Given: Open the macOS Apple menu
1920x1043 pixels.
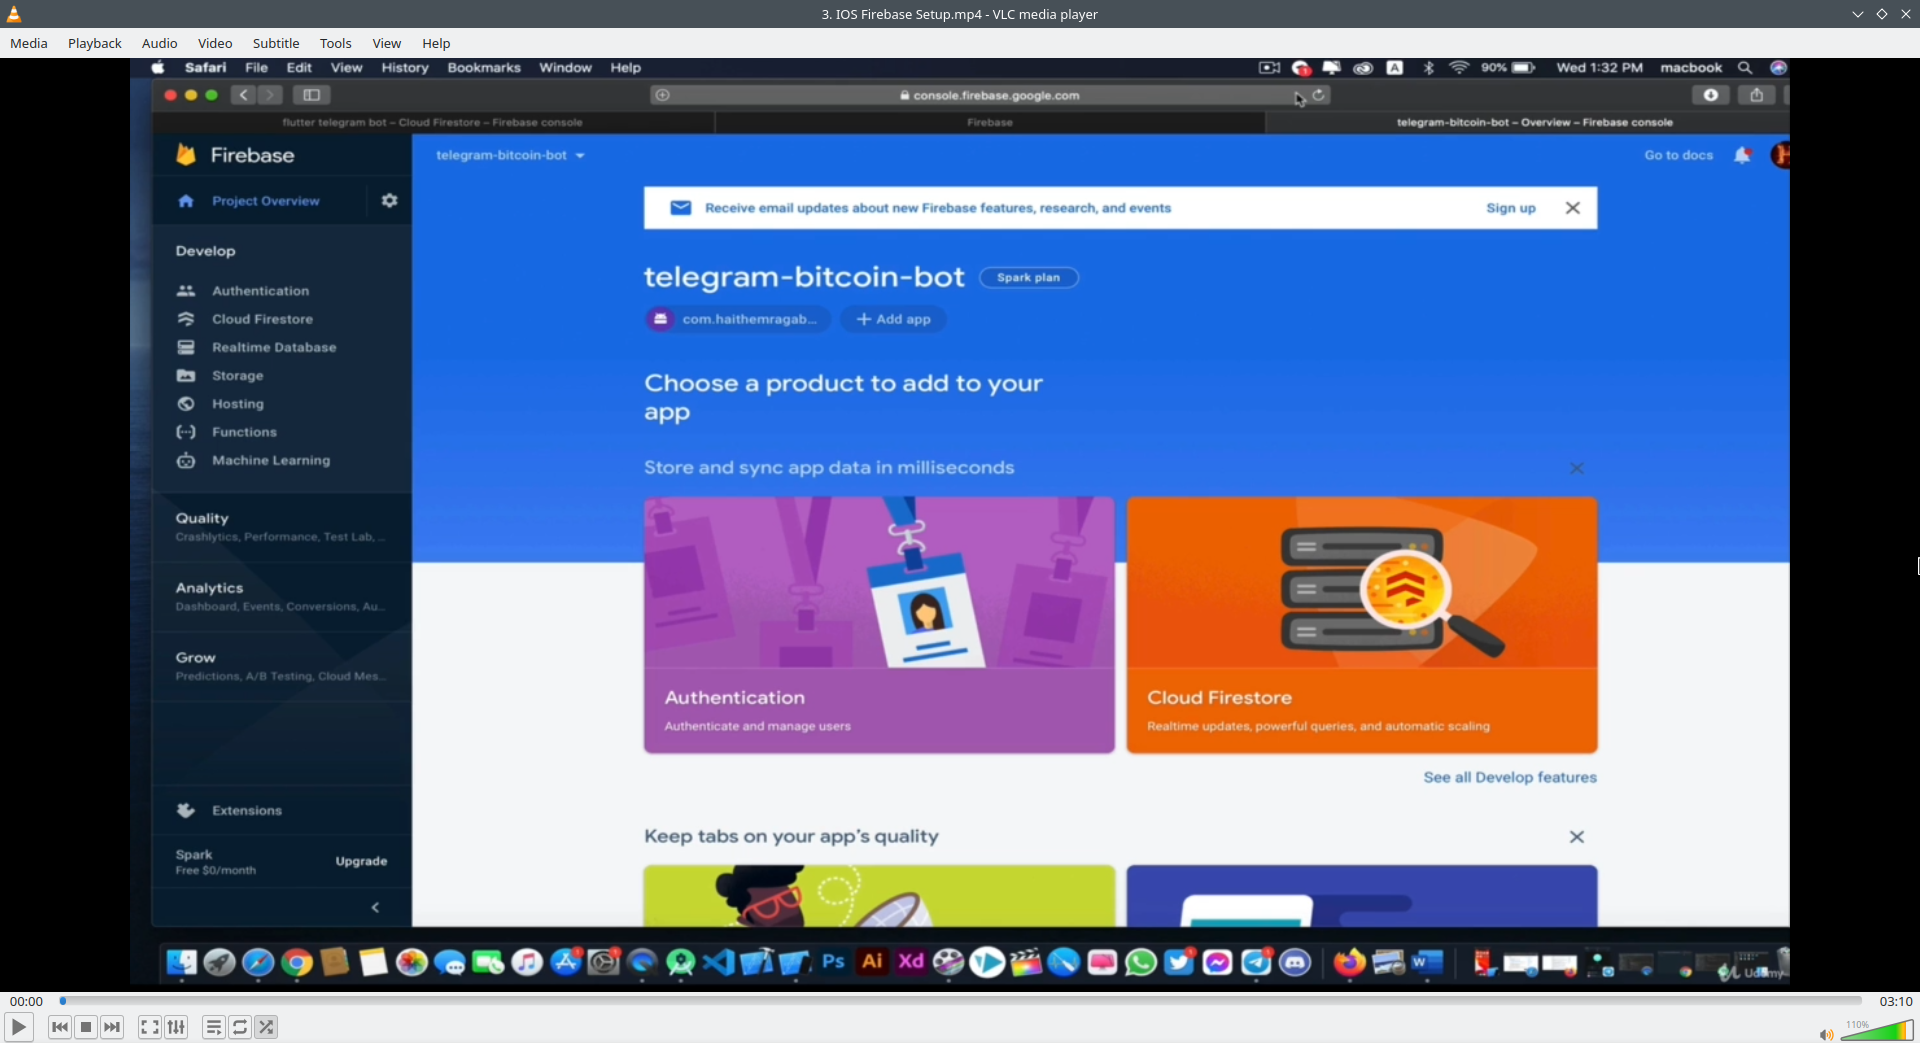Looking at the screenshot, I should (x=158, y=68).
